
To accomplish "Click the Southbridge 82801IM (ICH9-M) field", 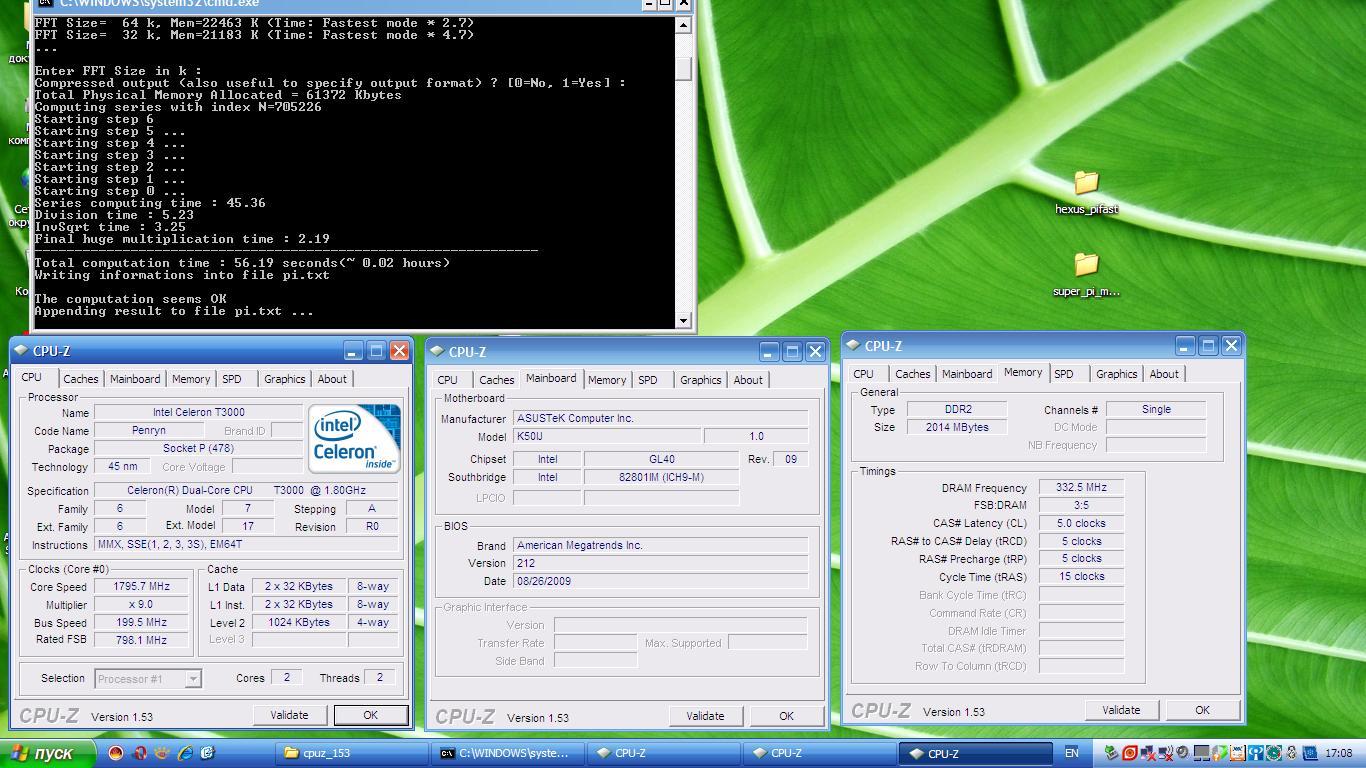I will point(661,477).
